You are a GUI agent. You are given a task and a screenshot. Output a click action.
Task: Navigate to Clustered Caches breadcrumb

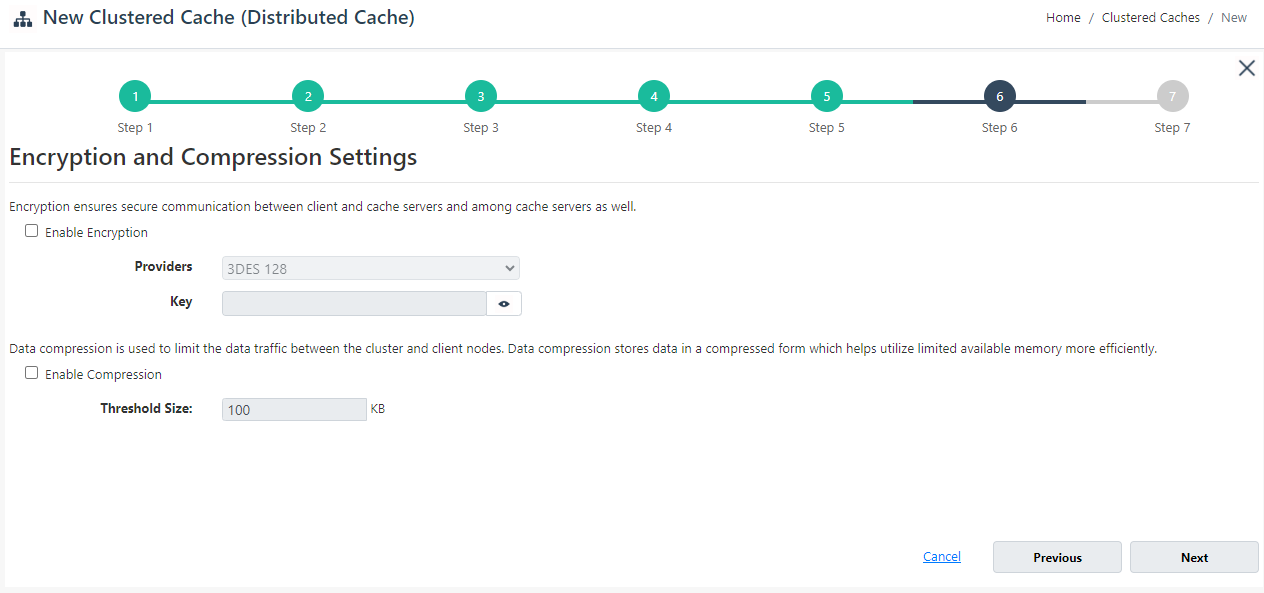tap(1150, 17)
